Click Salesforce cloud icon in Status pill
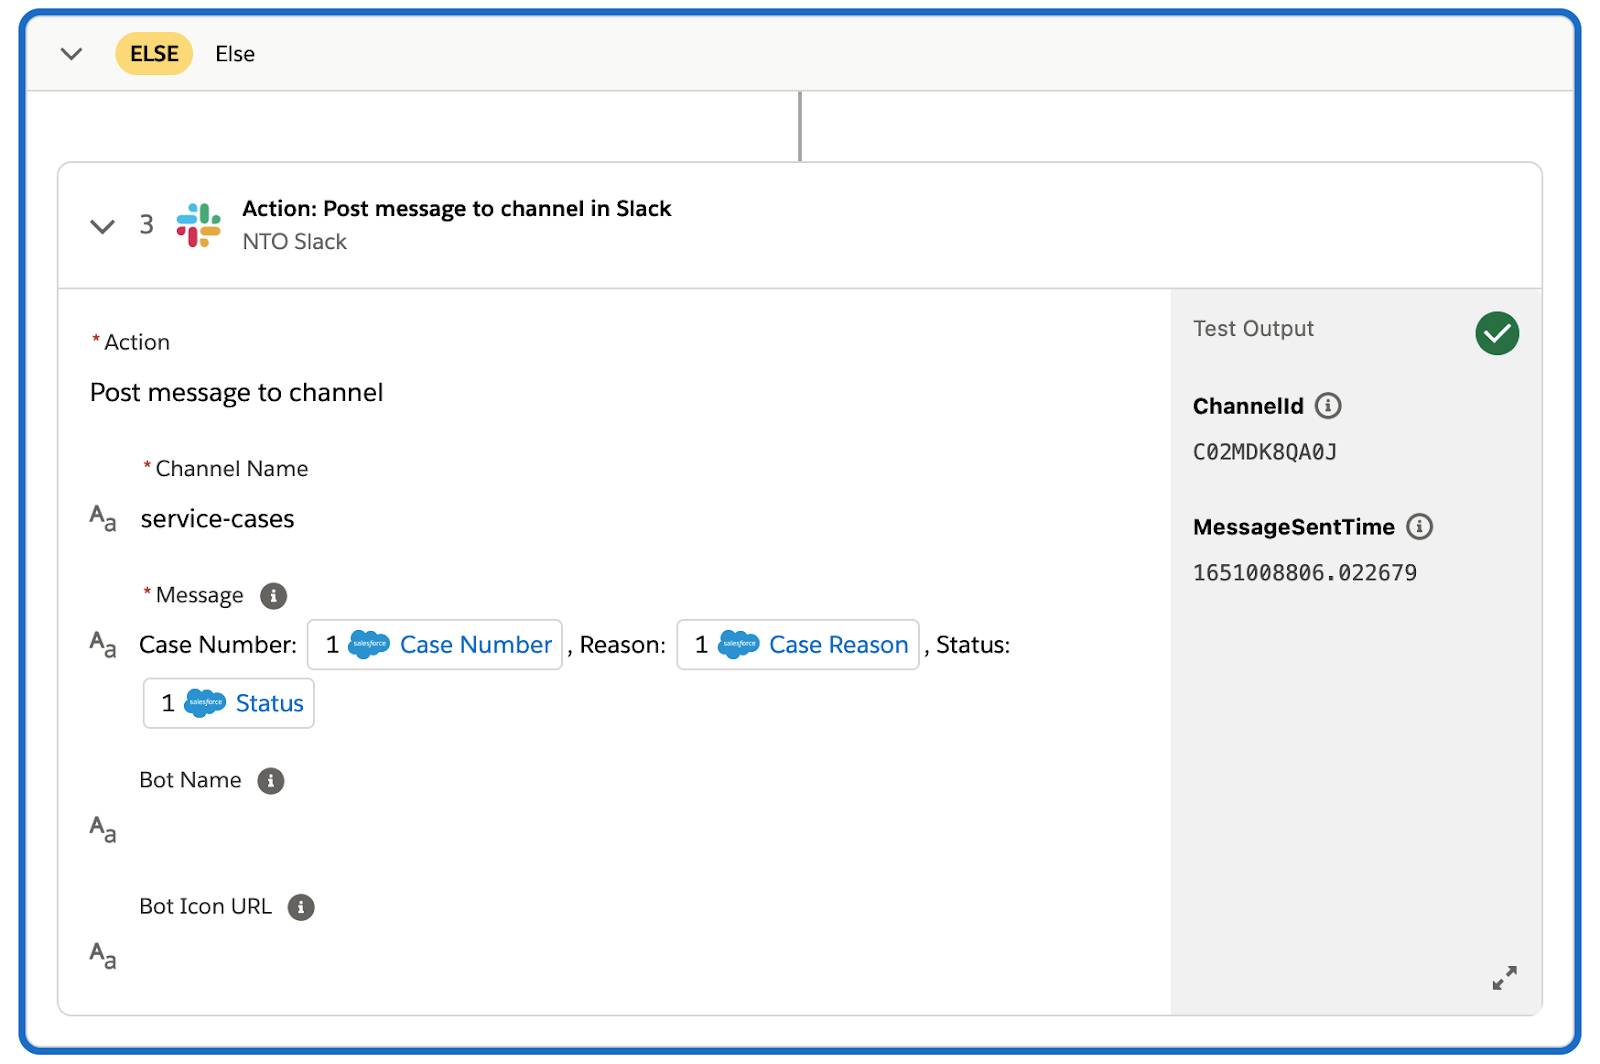The image size is (1600, 1064). pyautogui.click(x=205, y=703)
